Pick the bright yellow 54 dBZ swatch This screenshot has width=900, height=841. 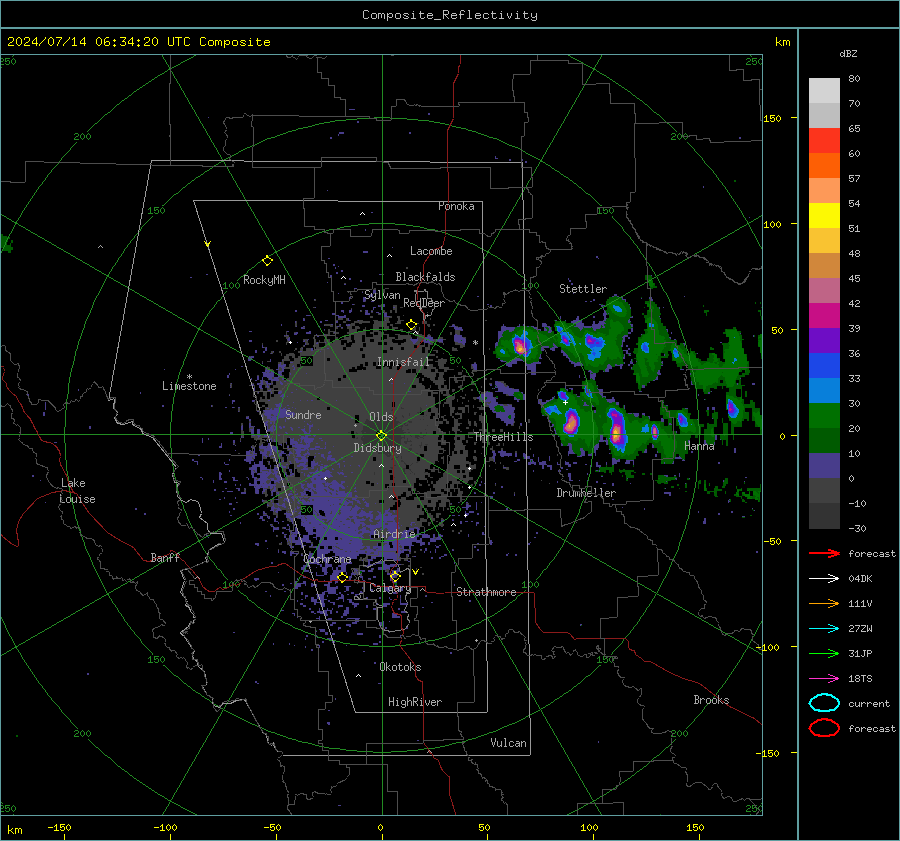(x=824, y=215)
